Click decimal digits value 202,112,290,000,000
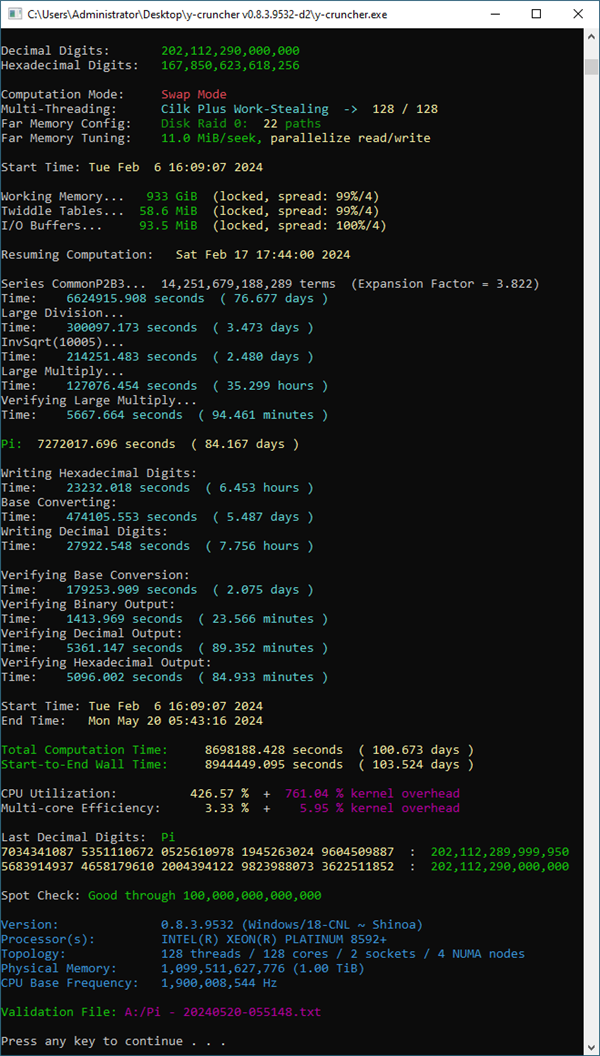600x1056 pixels. 230,51
